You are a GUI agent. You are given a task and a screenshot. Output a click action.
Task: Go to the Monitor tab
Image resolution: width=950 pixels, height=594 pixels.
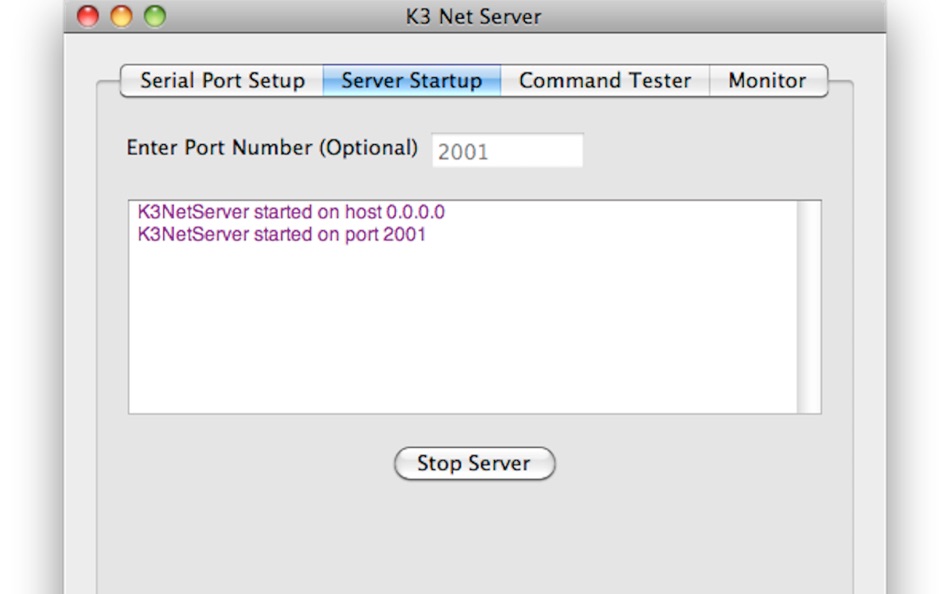pyautogui.click(x=768, y=81)
